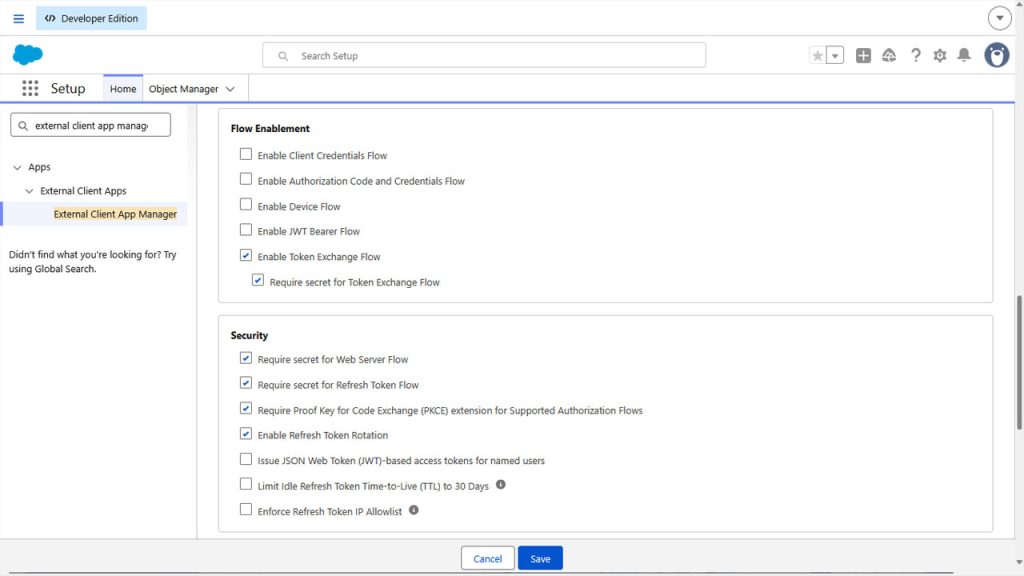Click the Setup title text

point(68,88)
